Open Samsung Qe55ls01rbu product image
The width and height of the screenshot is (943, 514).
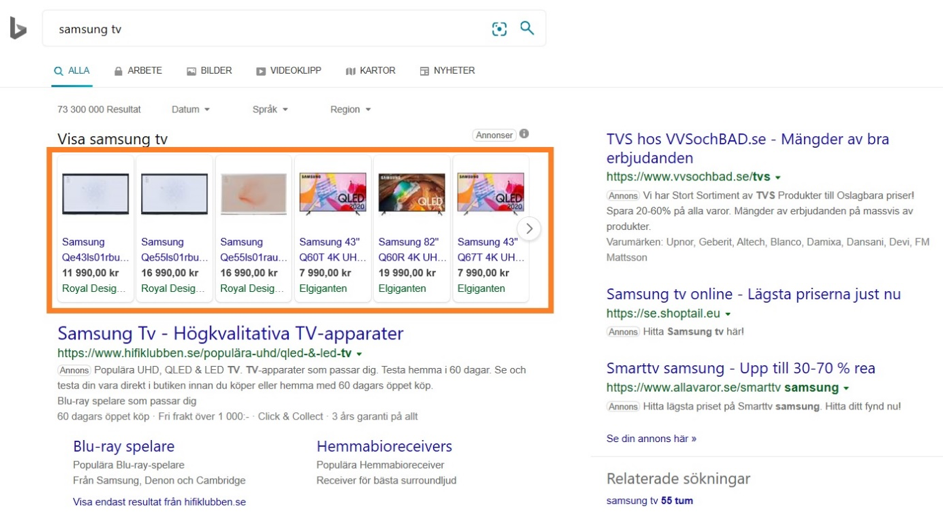pyautogui.click(x=174, y=194)
